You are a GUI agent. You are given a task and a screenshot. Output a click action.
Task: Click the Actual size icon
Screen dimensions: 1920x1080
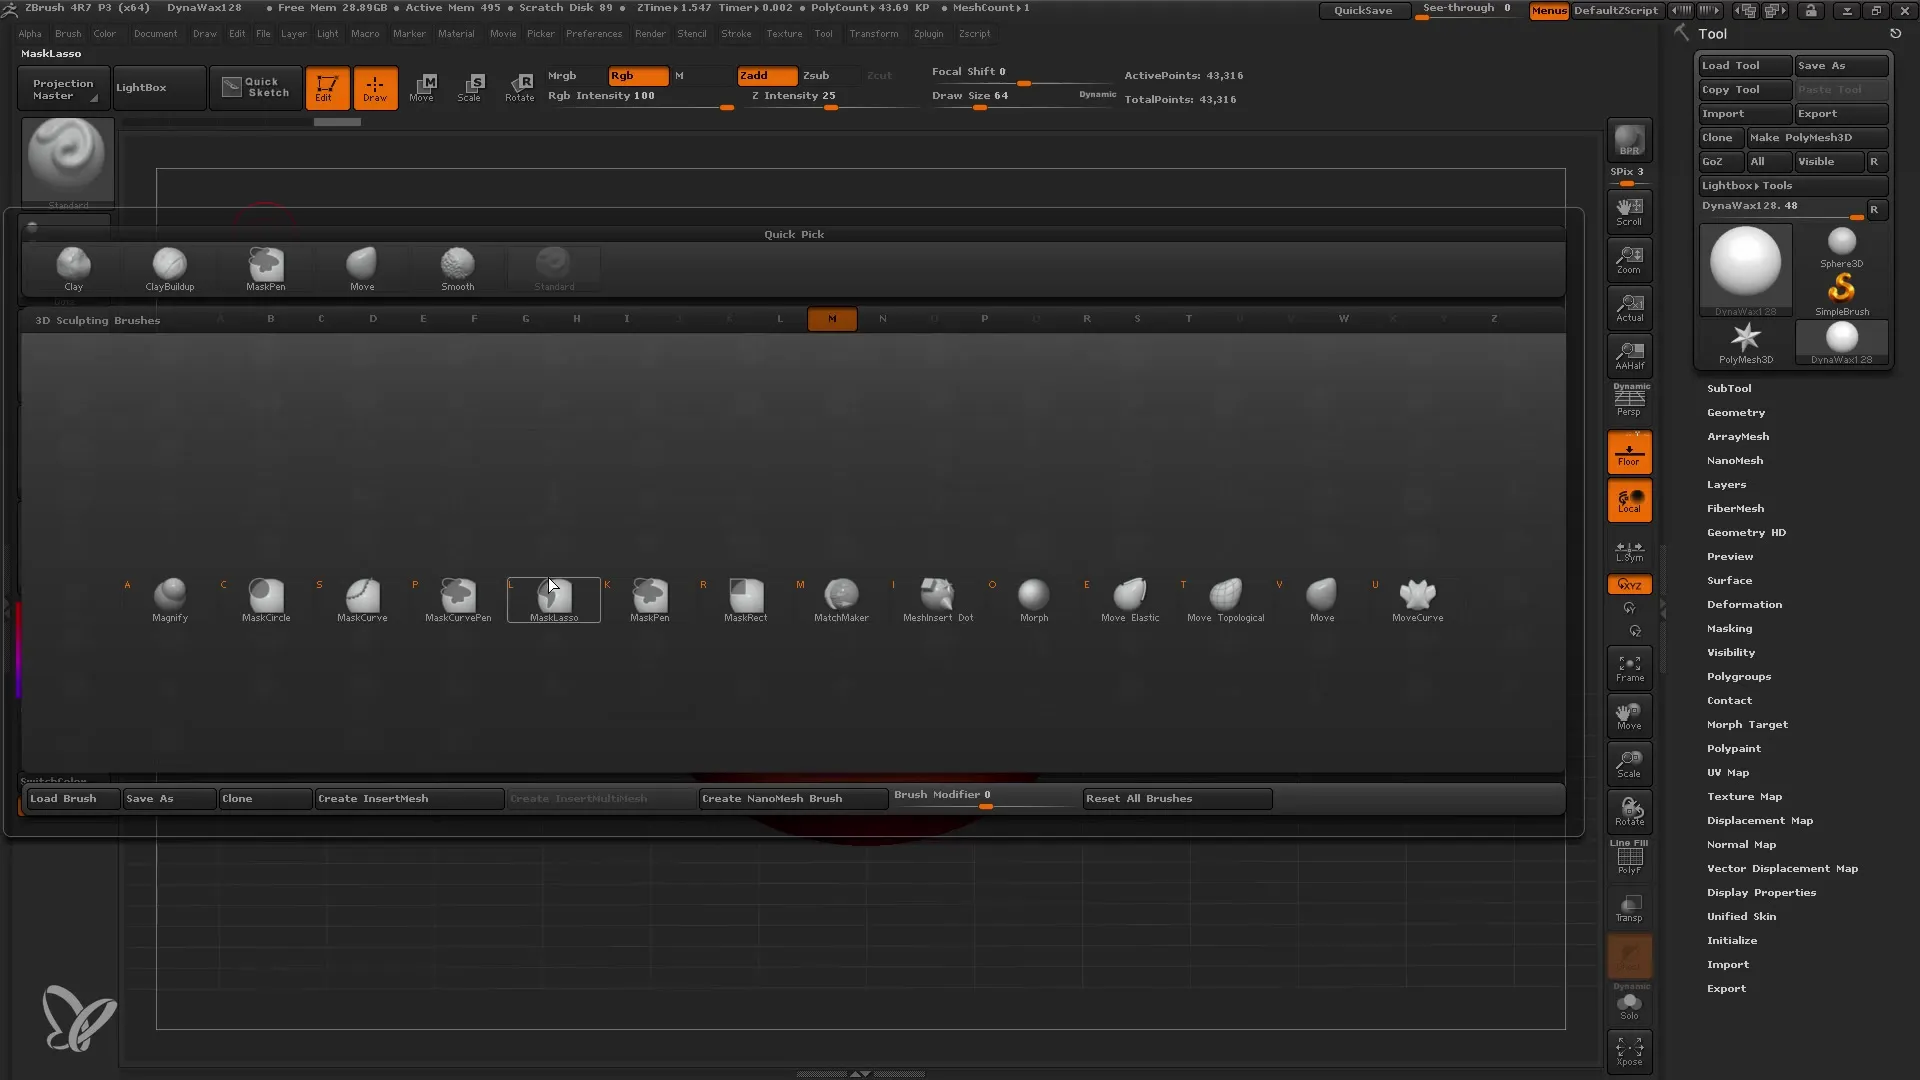pyautogui.click(x=1629, y=308)
